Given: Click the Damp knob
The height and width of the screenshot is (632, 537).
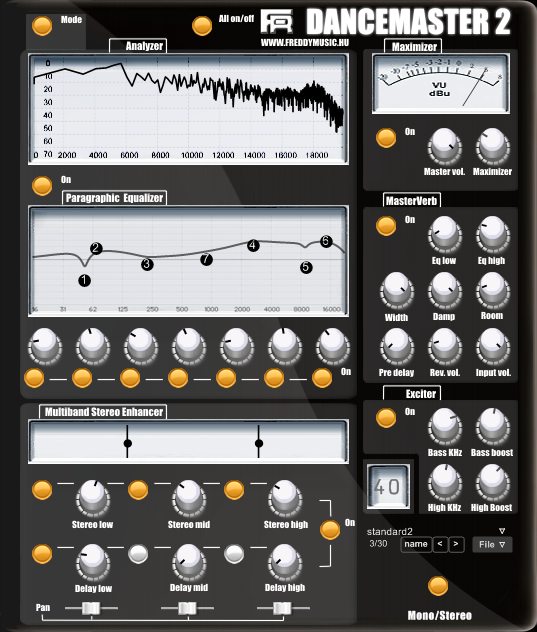Looking at the screenshot, I should [444, 291].
